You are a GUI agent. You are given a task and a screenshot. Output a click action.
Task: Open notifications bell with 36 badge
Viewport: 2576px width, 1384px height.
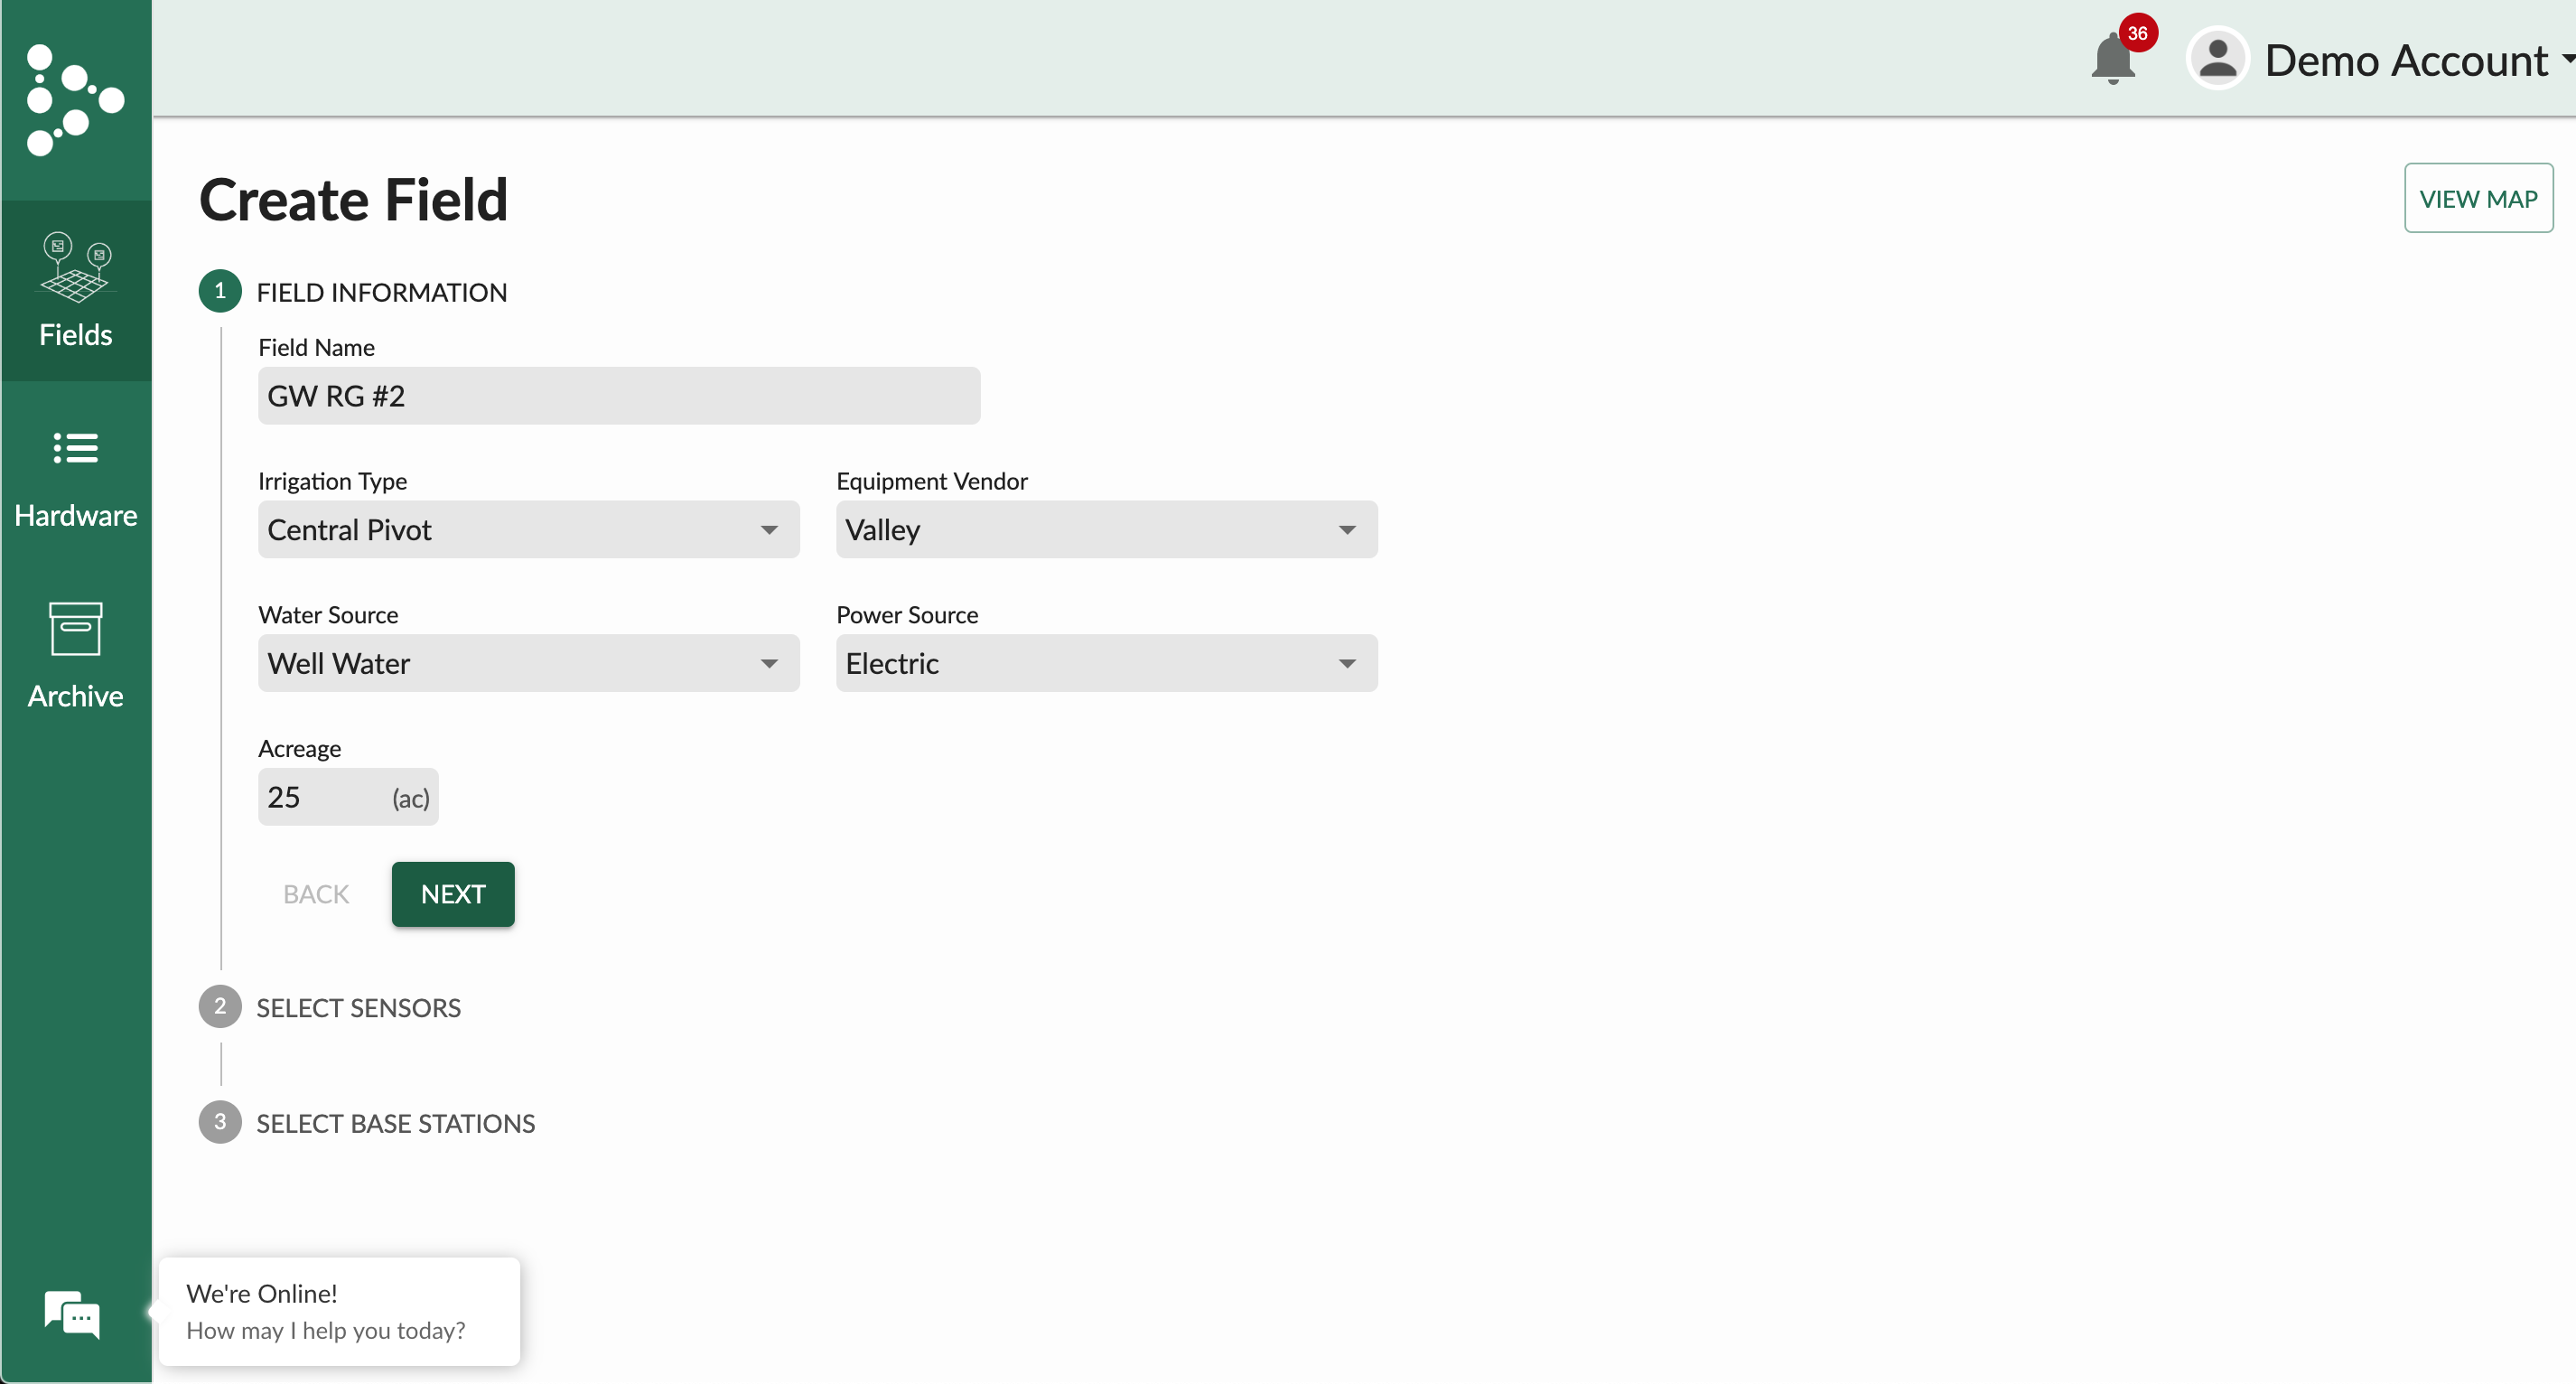click(2114, 58)
